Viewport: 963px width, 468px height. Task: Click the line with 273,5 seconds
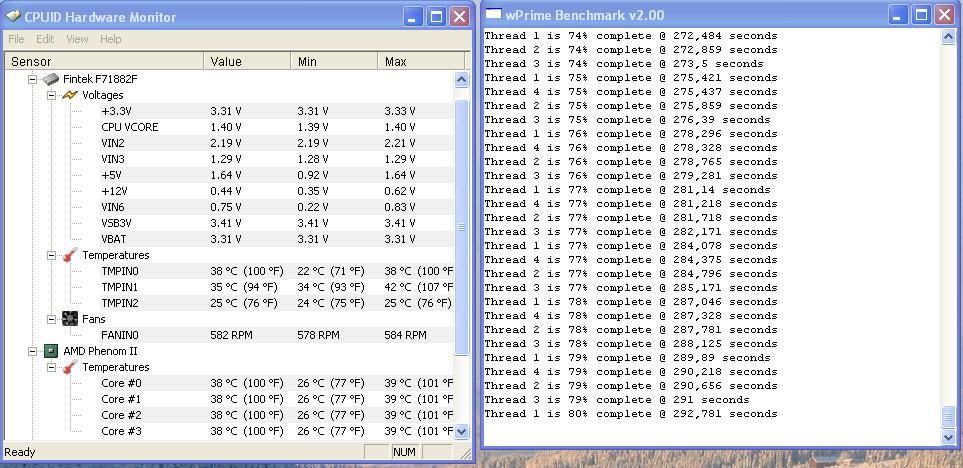point(624,64)
